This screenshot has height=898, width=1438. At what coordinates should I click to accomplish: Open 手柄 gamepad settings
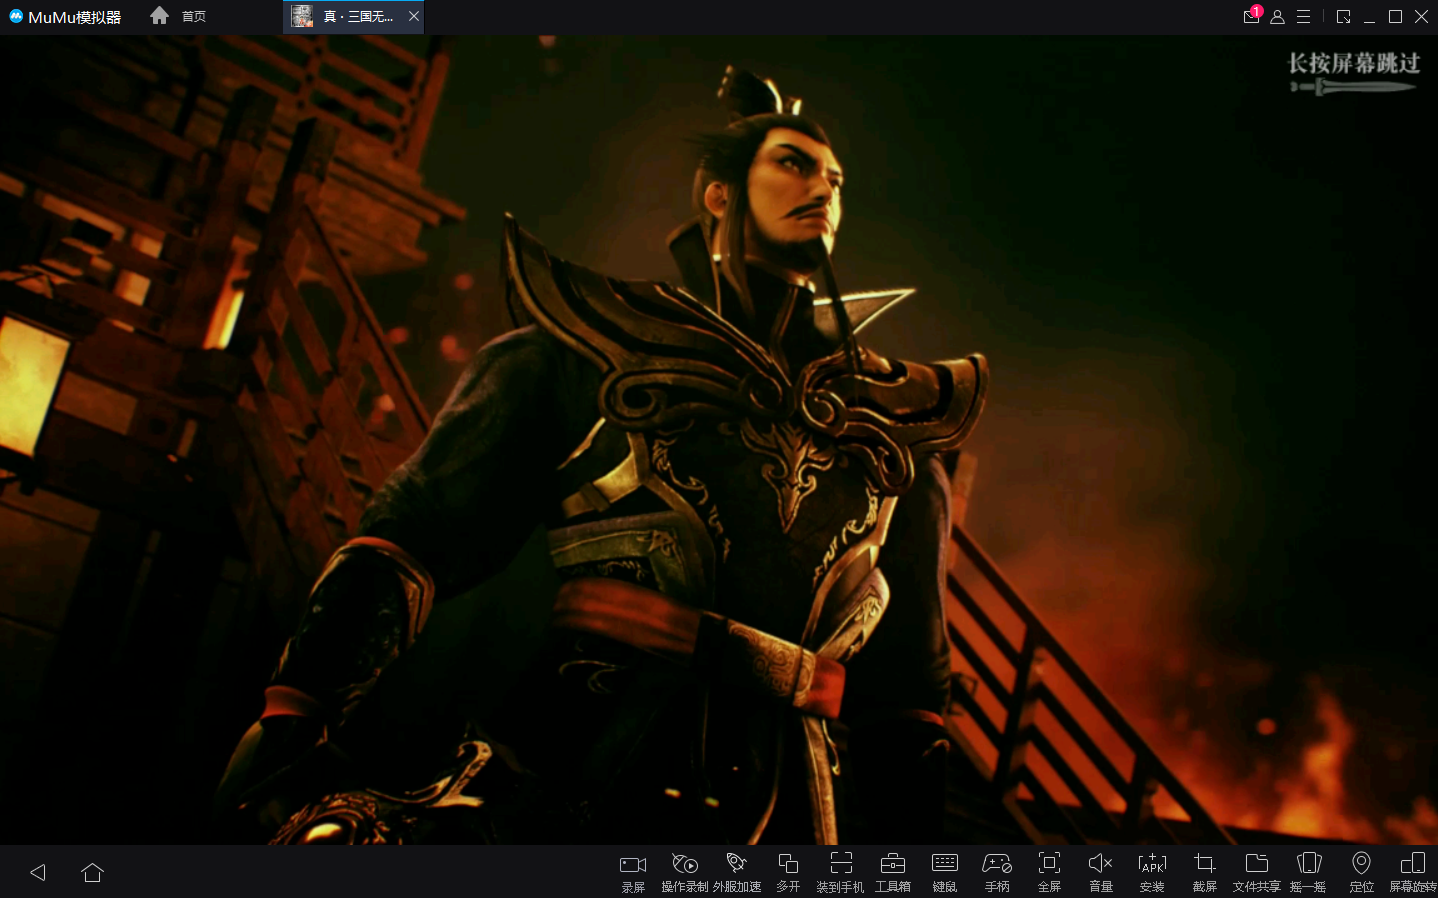(x=997, y=871)
